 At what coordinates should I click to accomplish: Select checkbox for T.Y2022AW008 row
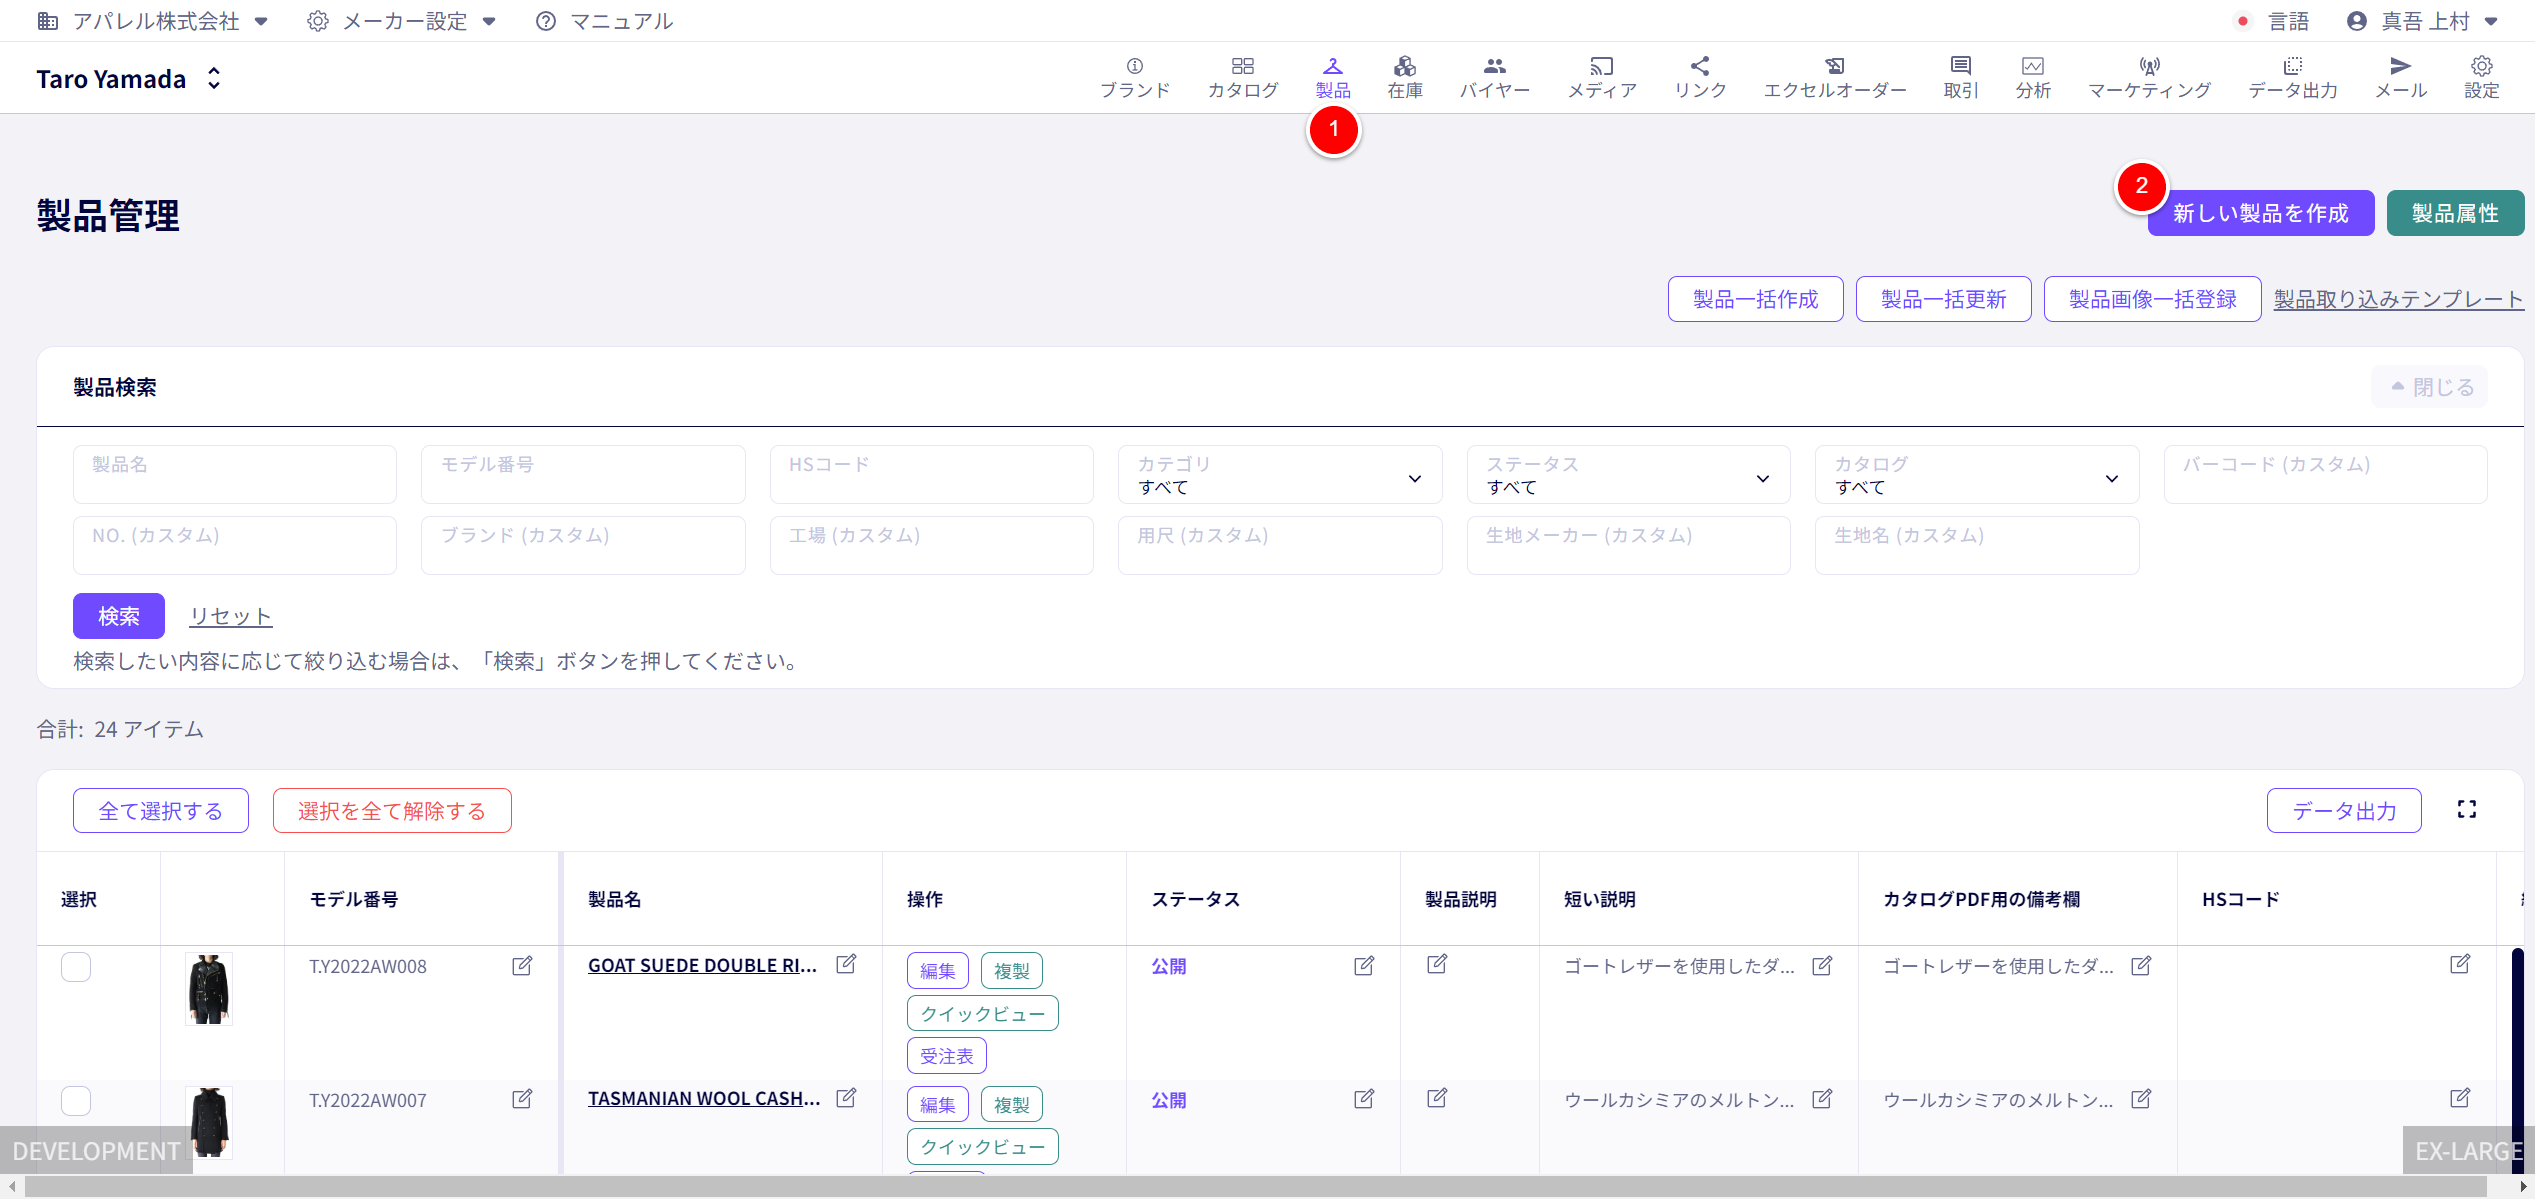76,967
